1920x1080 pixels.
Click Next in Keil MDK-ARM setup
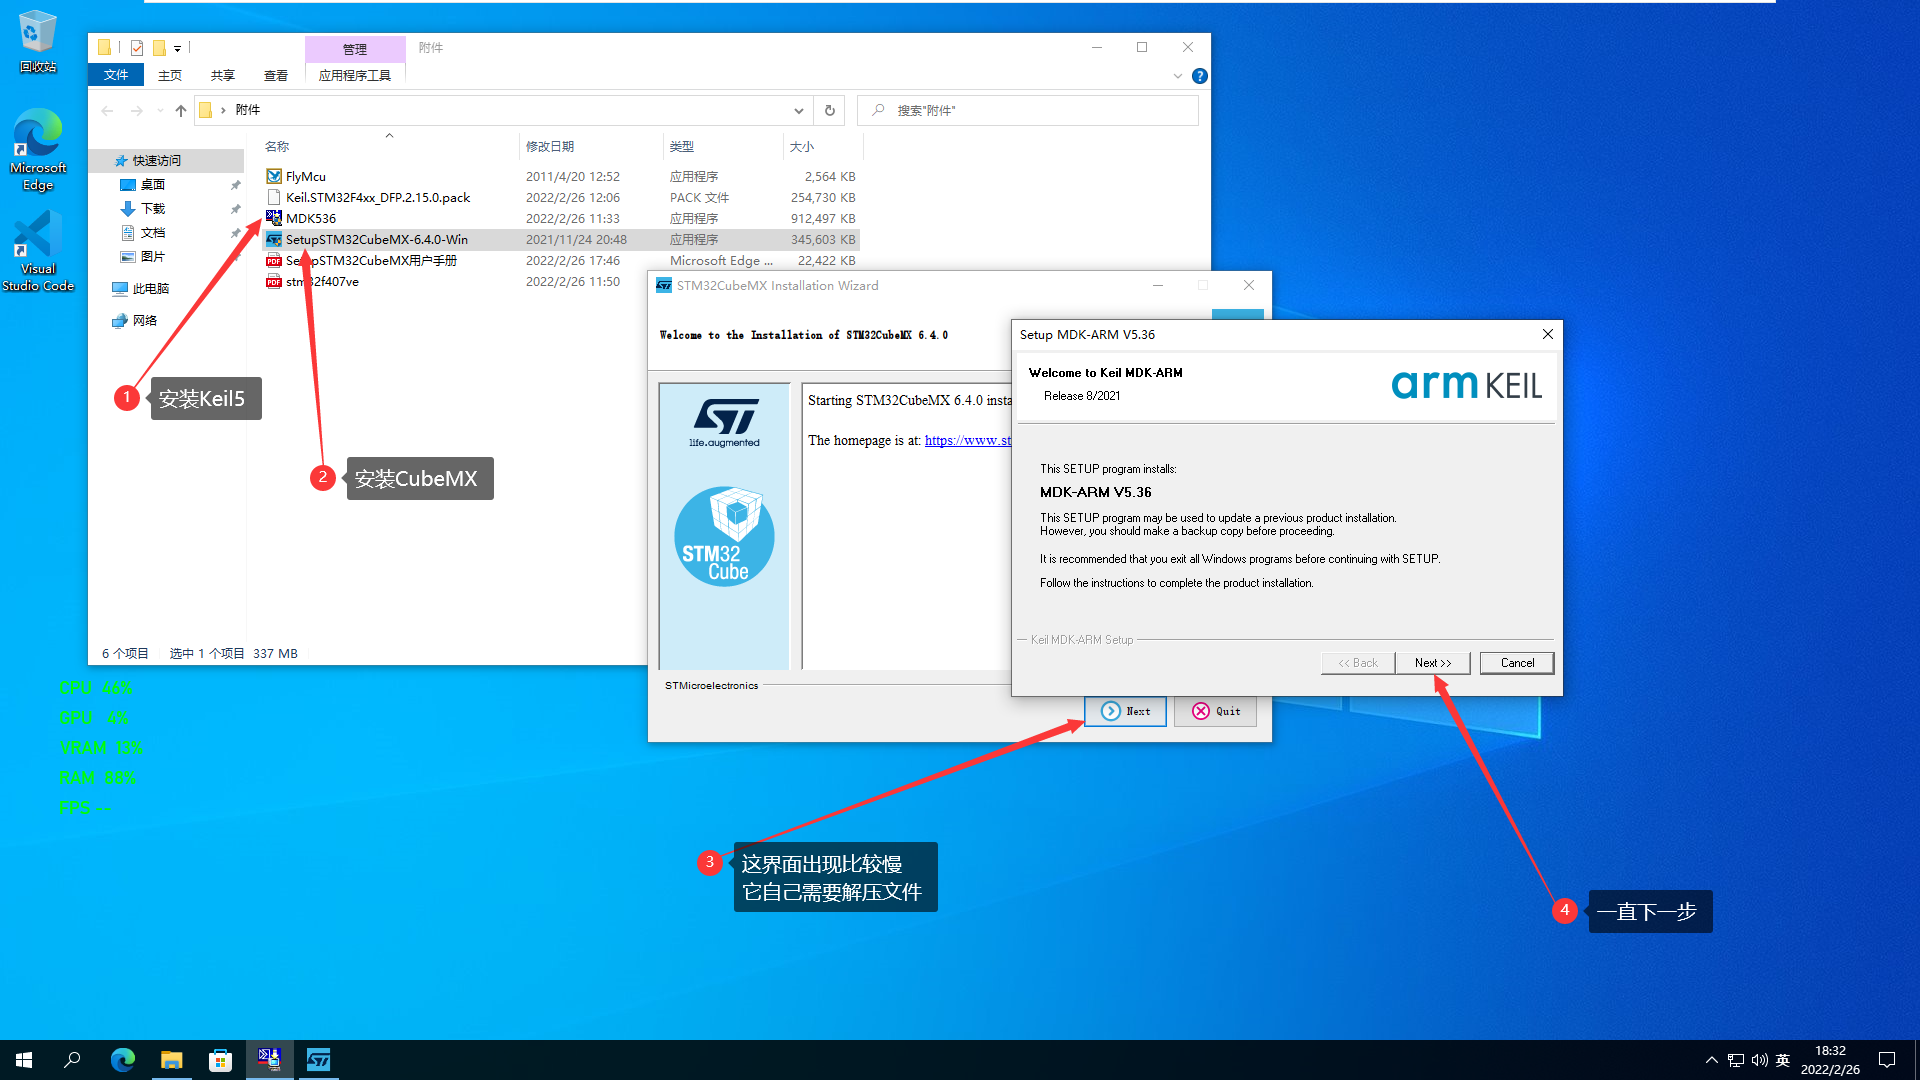(1432, 663)
